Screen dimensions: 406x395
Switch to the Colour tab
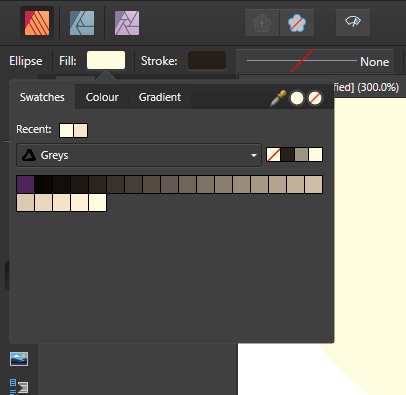pos(102,97)
